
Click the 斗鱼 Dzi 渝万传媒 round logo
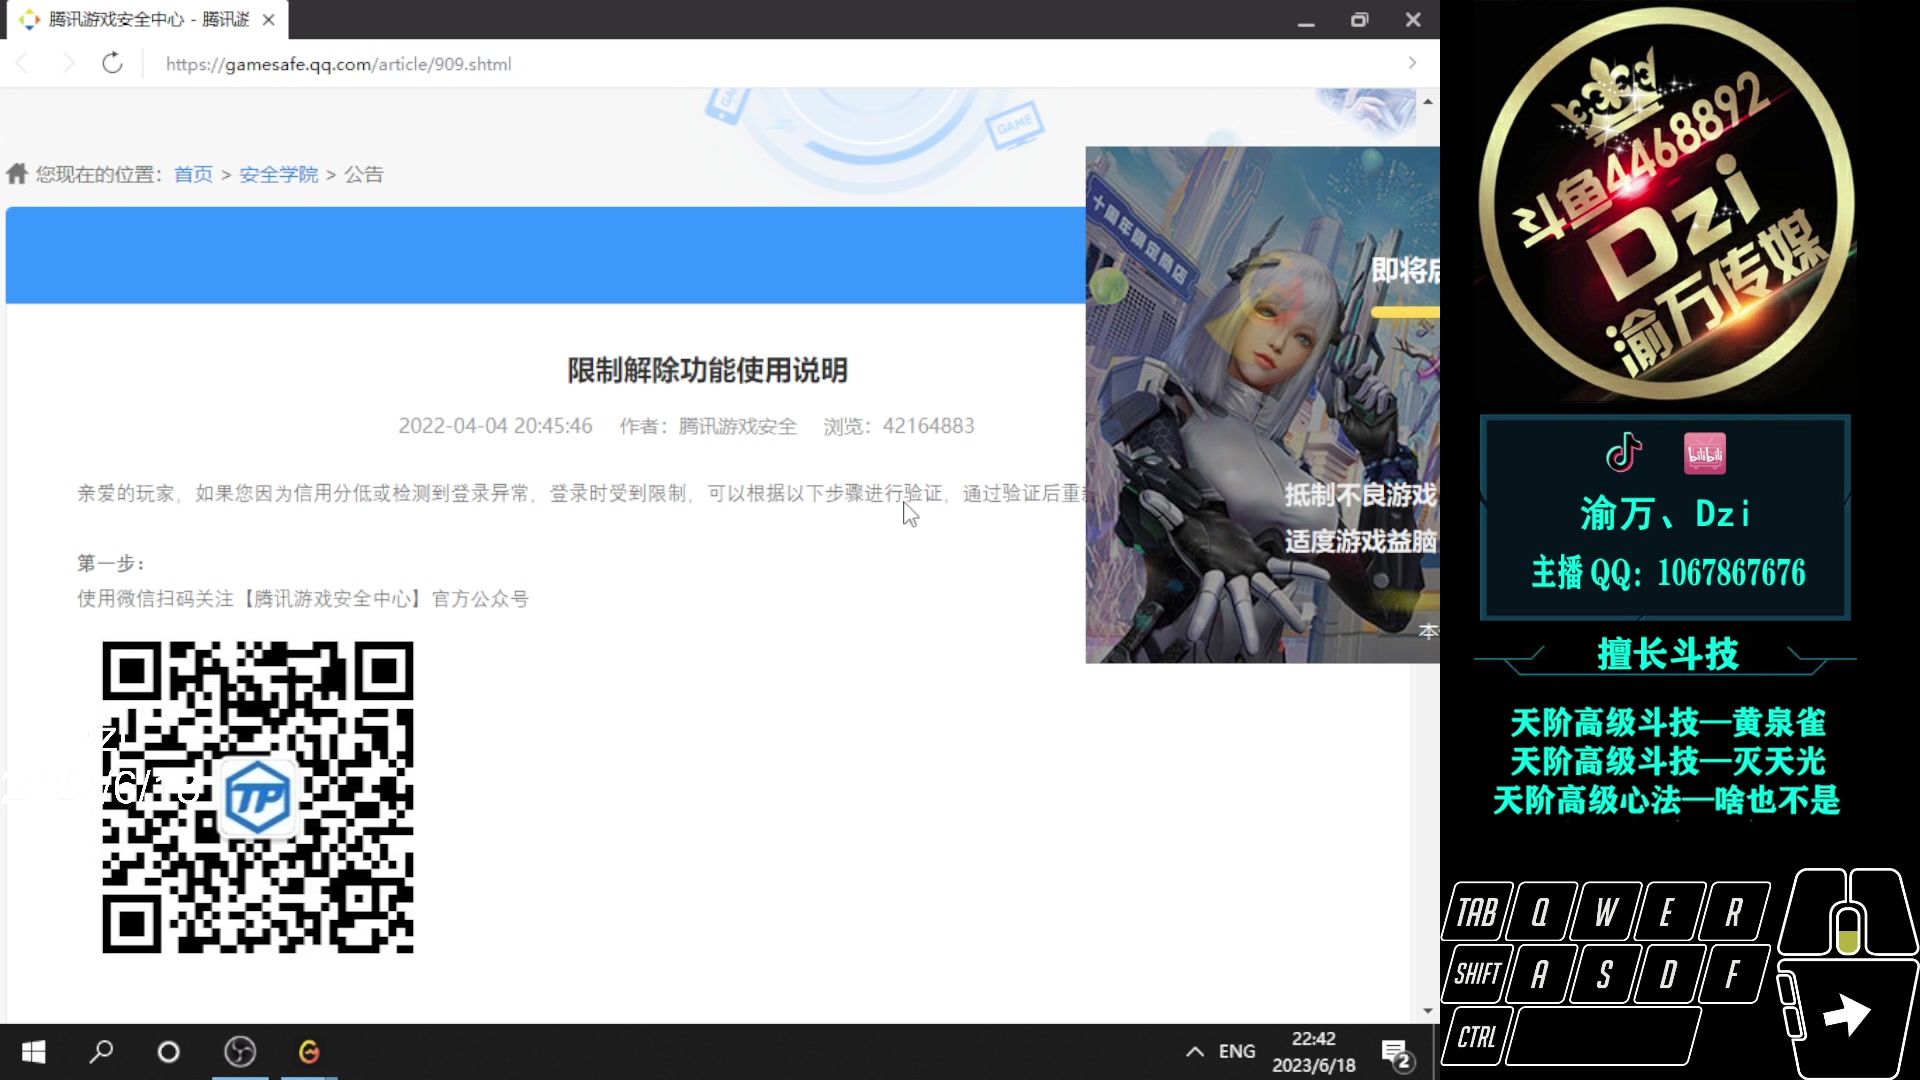(x=1666, y=203)
